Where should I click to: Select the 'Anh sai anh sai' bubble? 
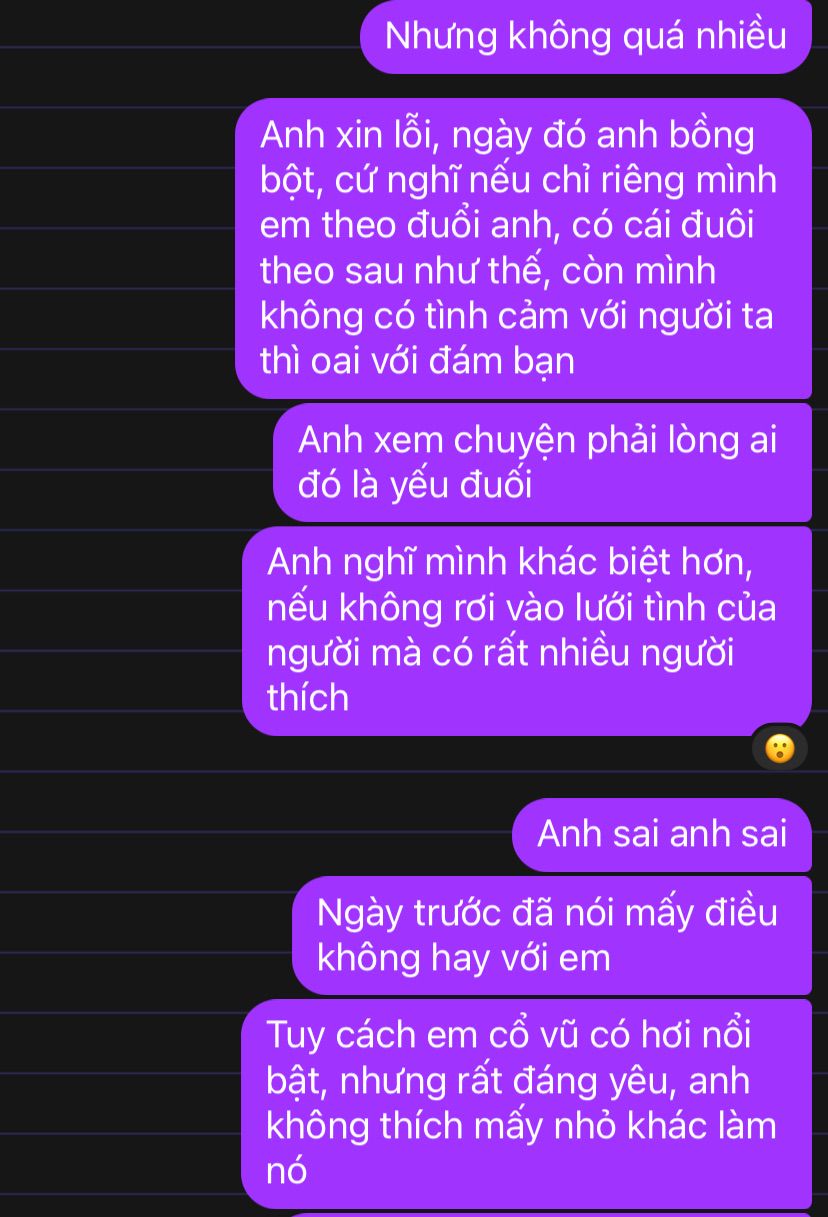(x=662, y=834)
